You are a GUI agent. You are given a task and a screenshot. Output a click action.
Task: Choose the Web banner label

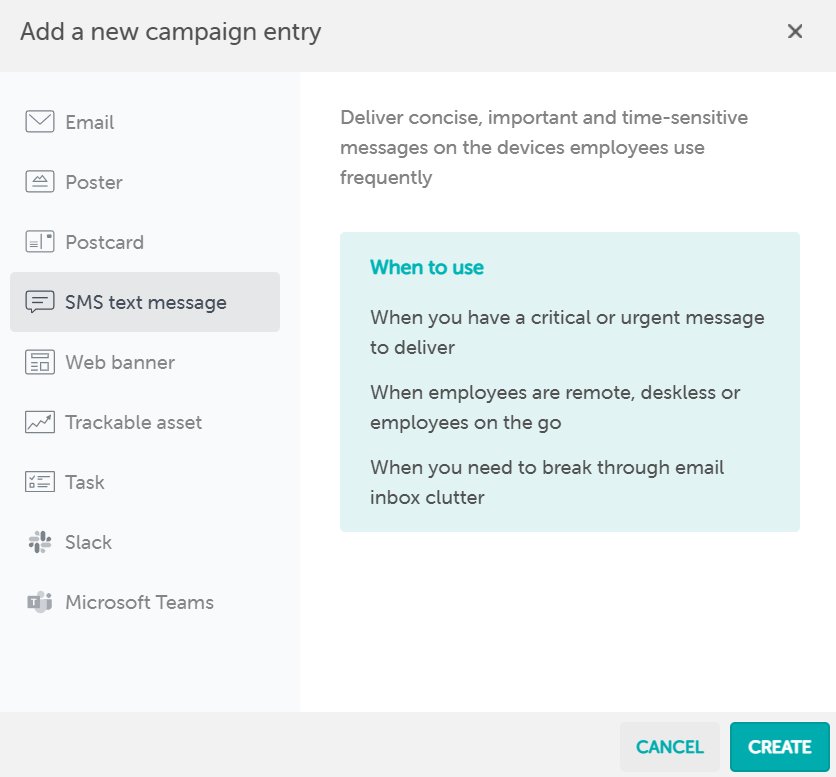click(x=120, y=362)
